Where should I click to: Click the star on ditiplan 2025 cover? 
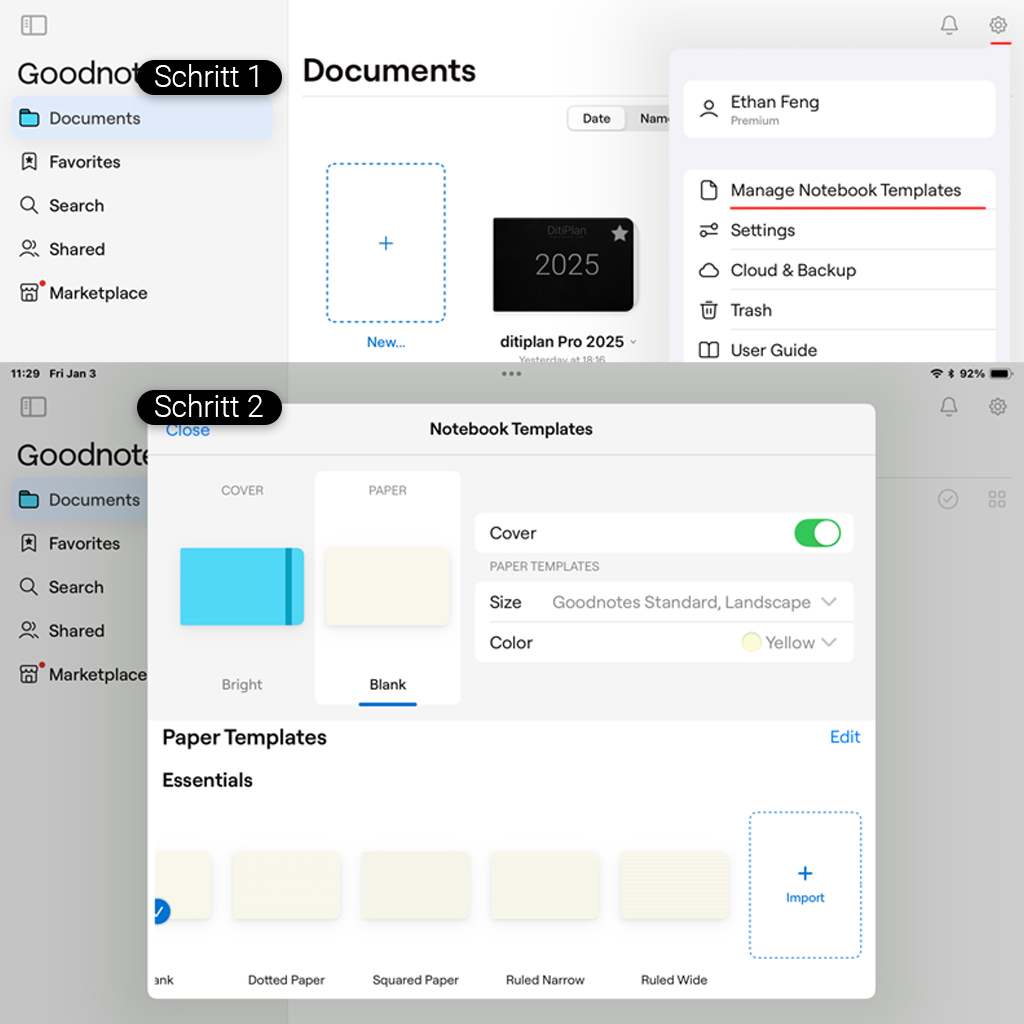pos(619,233)
